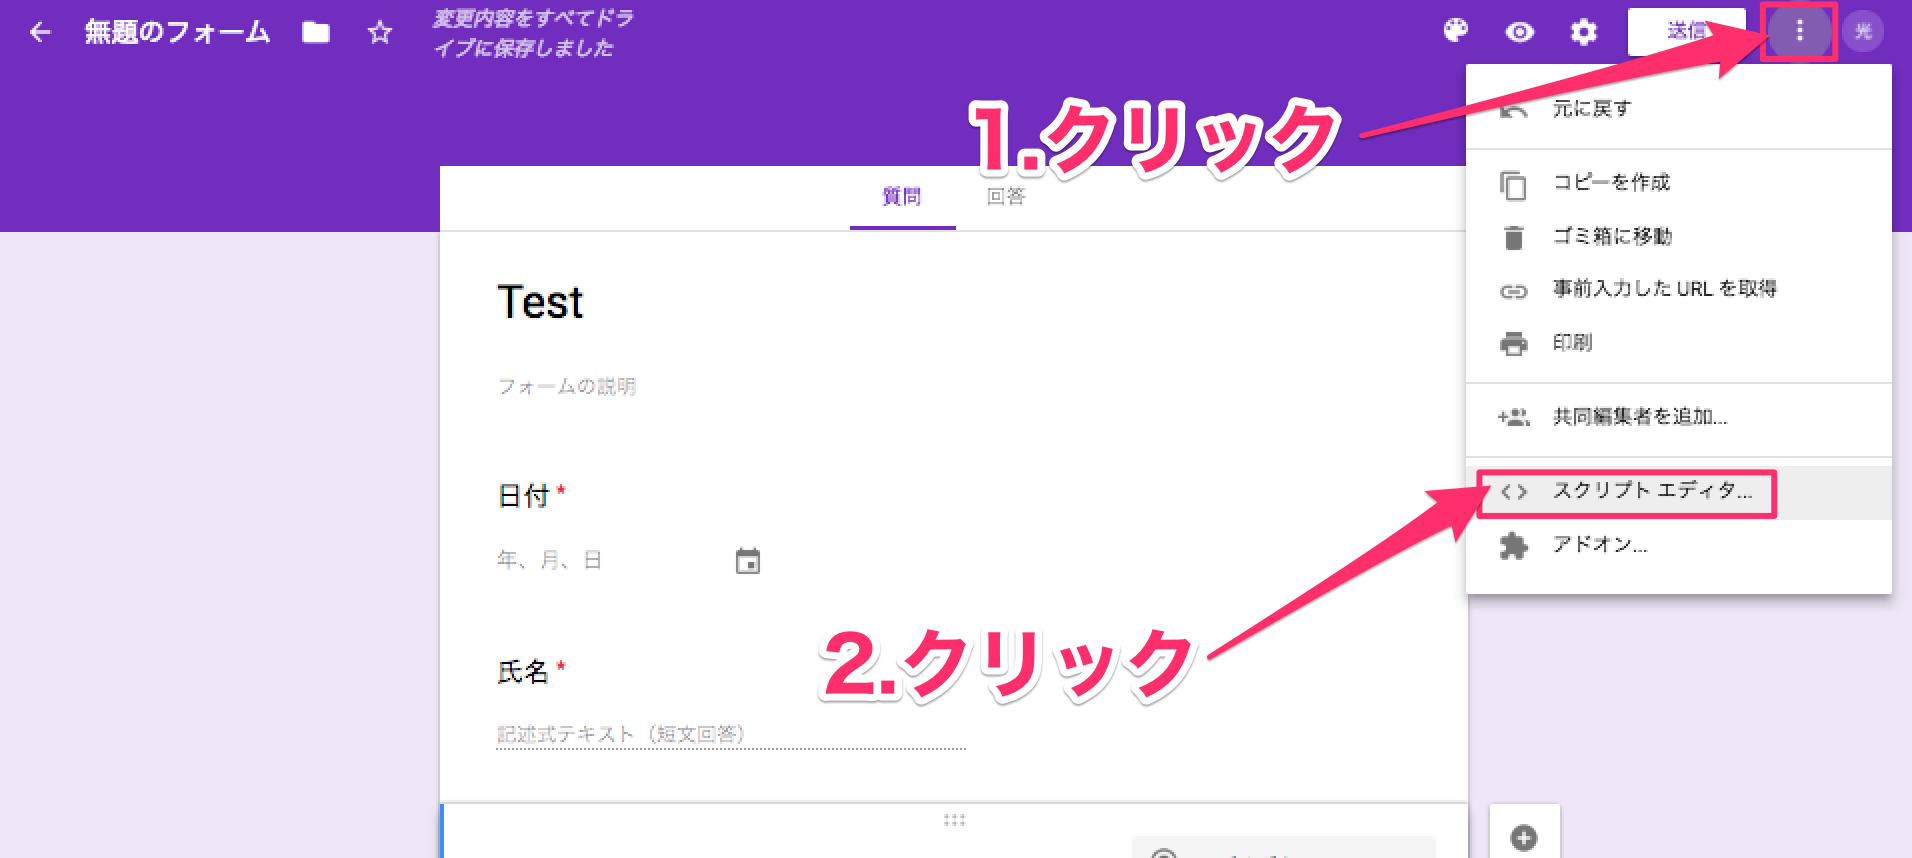Click the Send button (送信)

point(1686,32)
